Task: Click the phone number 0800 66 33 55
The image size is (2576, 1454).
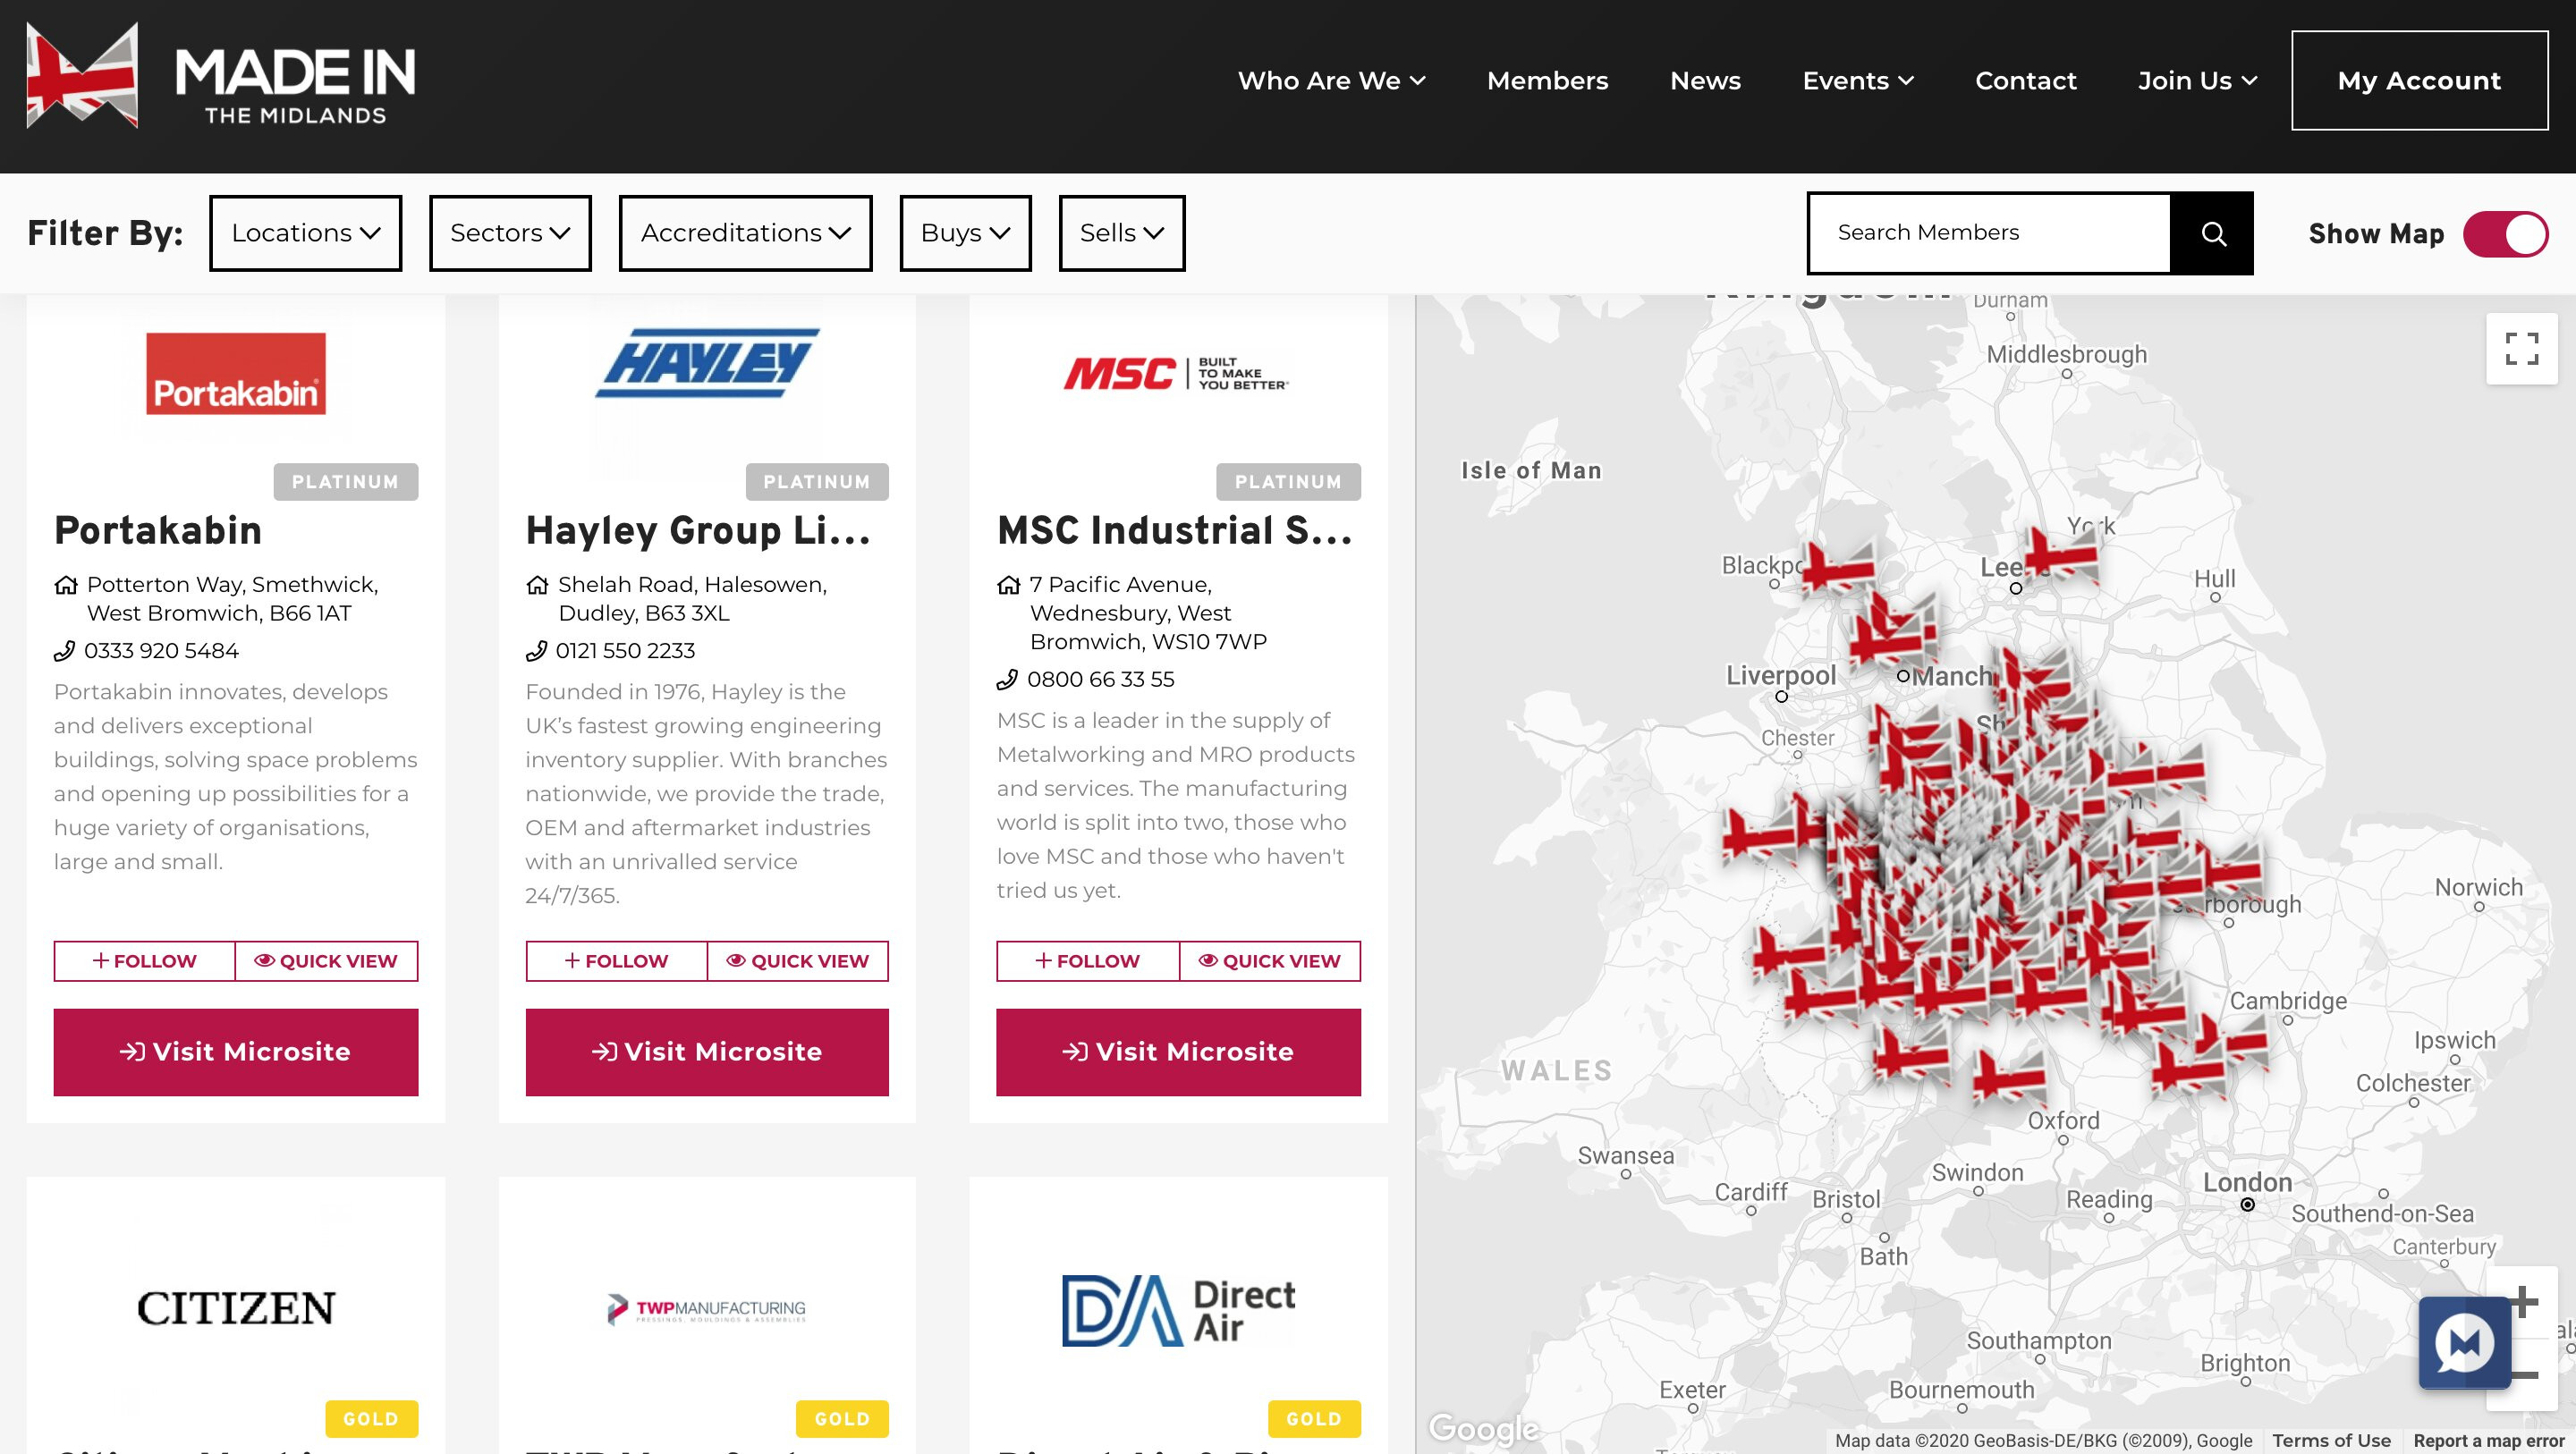Action: 1100,680
